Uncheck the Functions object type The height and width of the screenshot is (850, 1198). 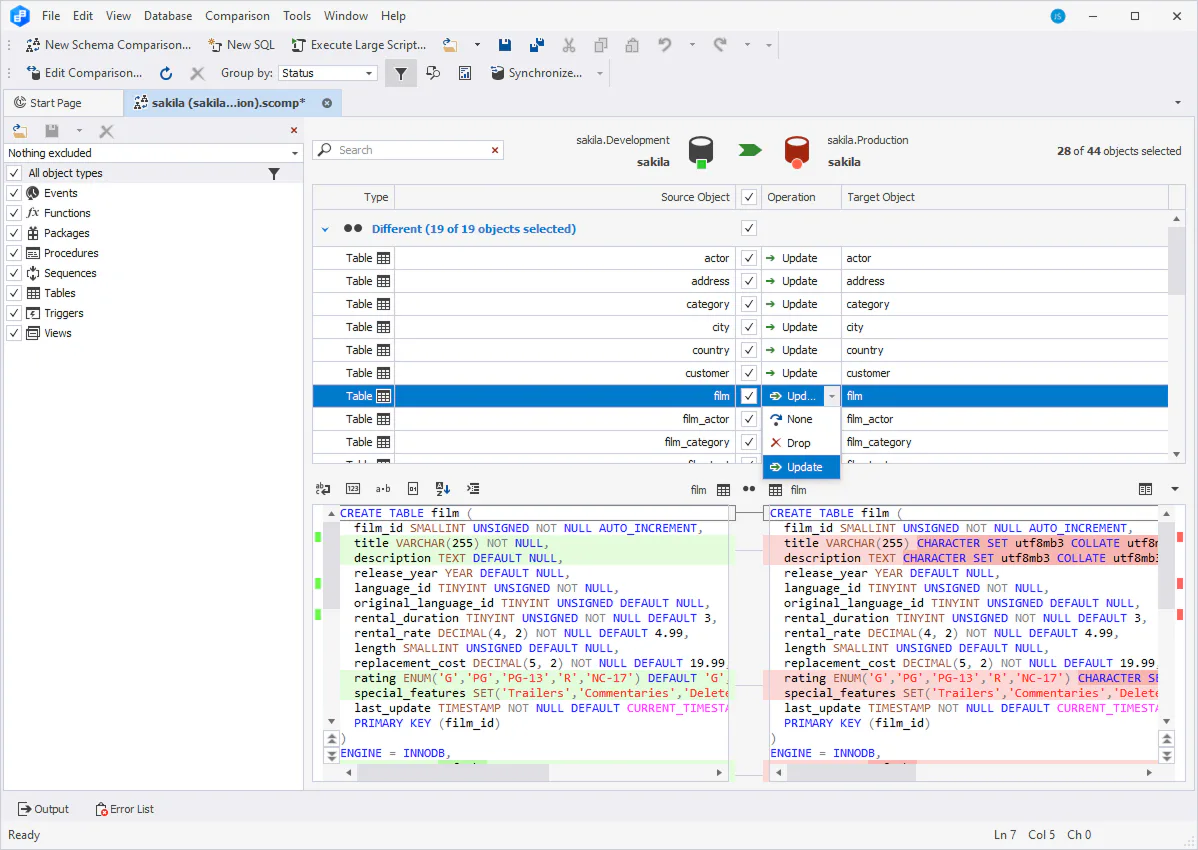tap(14, 213)
